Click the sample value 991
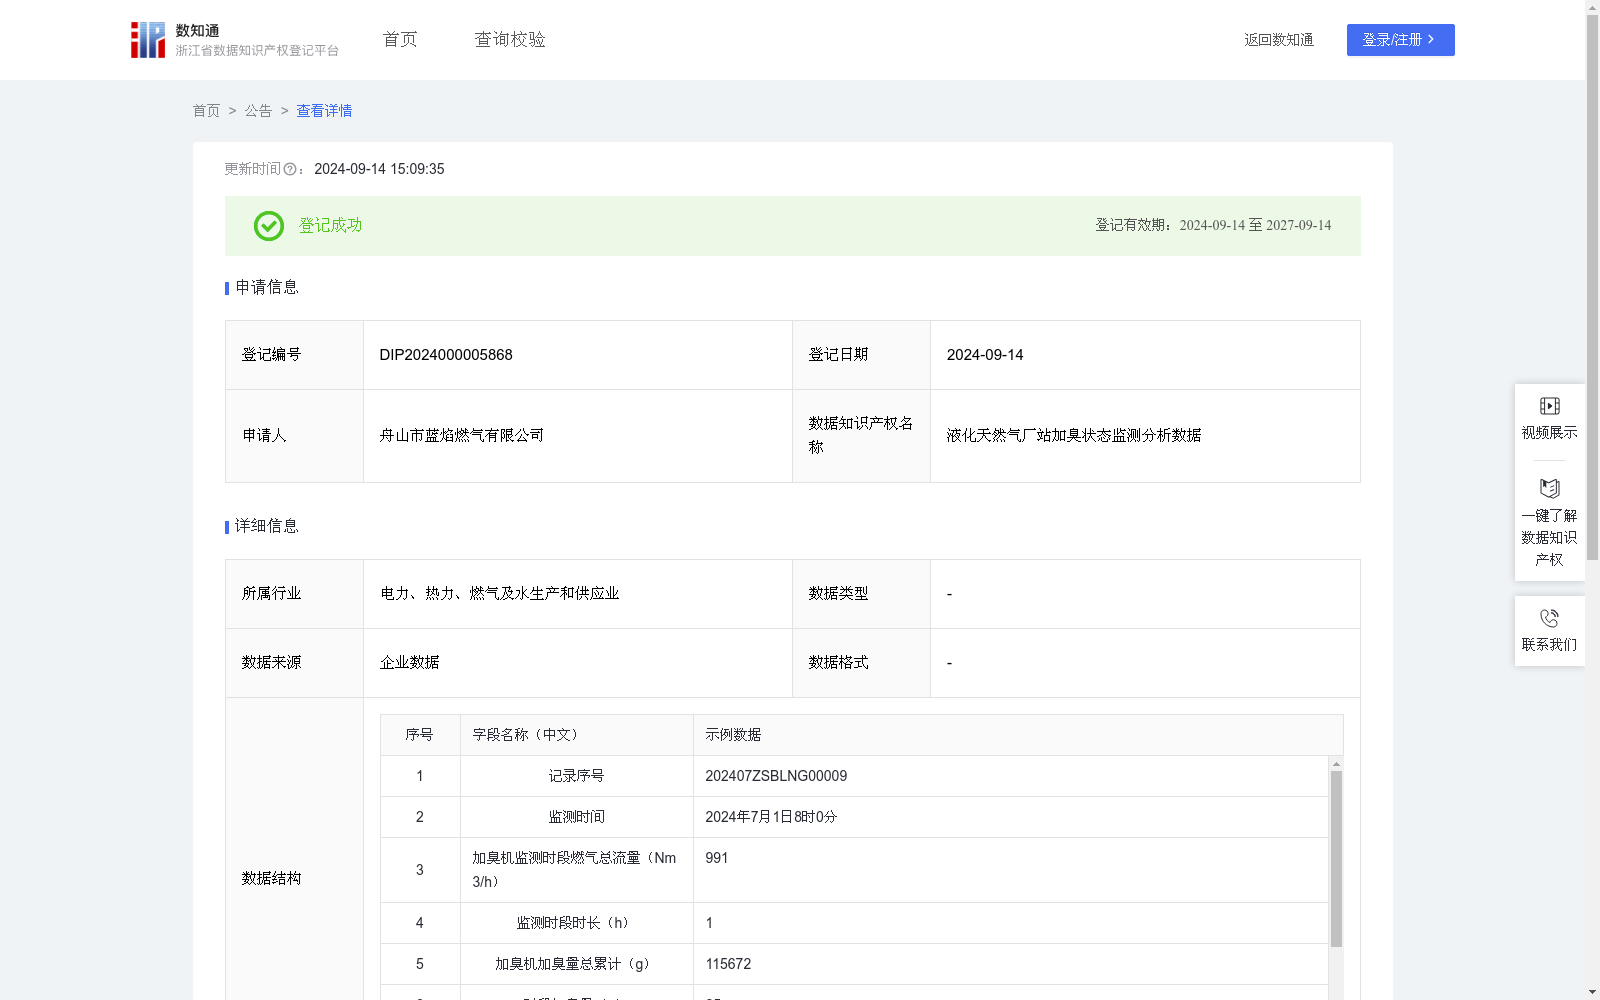 [x=717, y=858]
